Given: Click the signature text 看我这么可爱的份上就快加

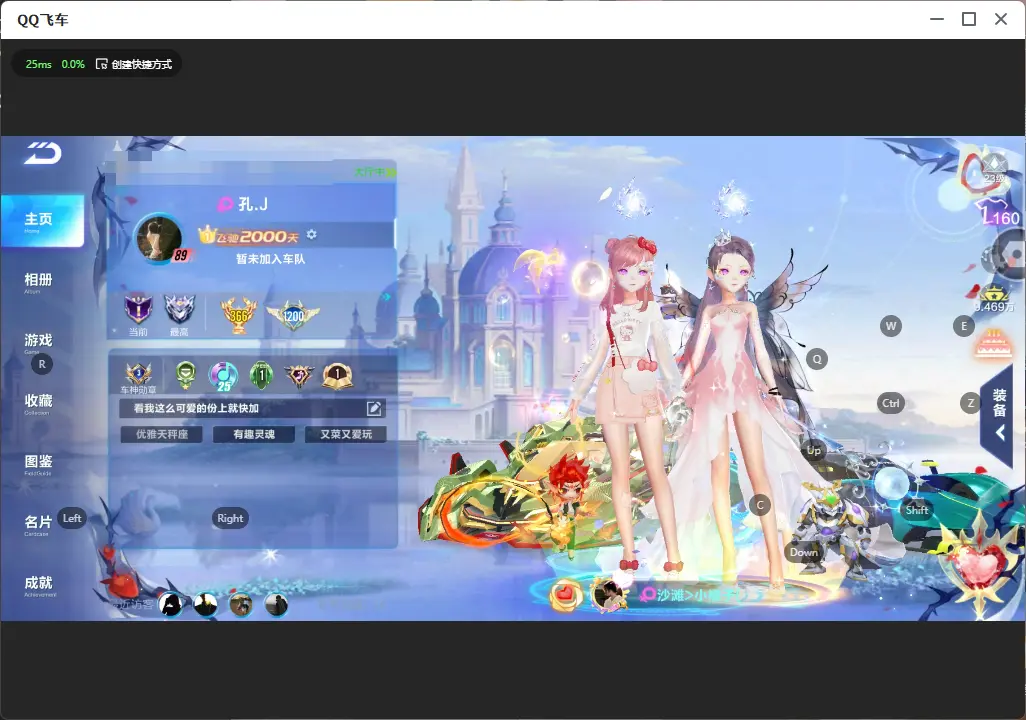Looking at the screenshot, I should [x=196, y=408].
